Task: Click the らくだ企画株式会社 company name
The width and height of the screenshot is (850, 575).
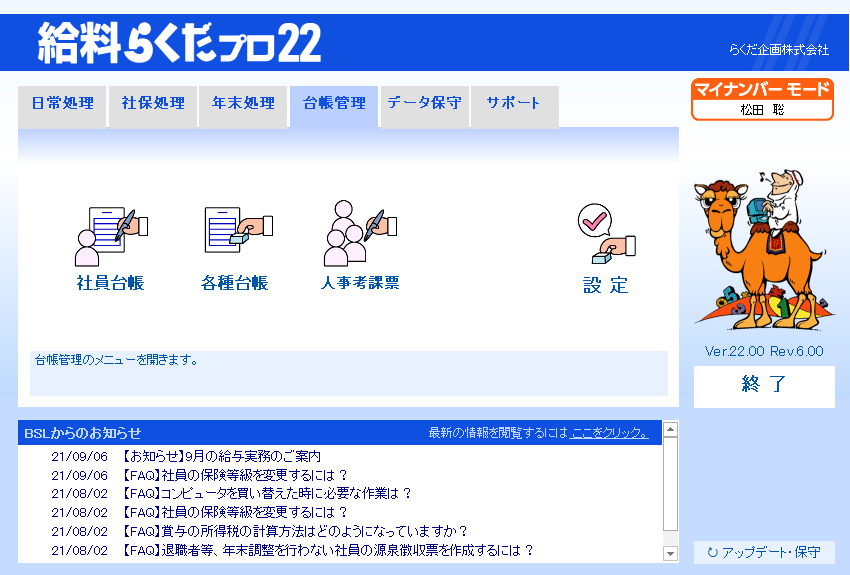Action: [x=779, y=50]
